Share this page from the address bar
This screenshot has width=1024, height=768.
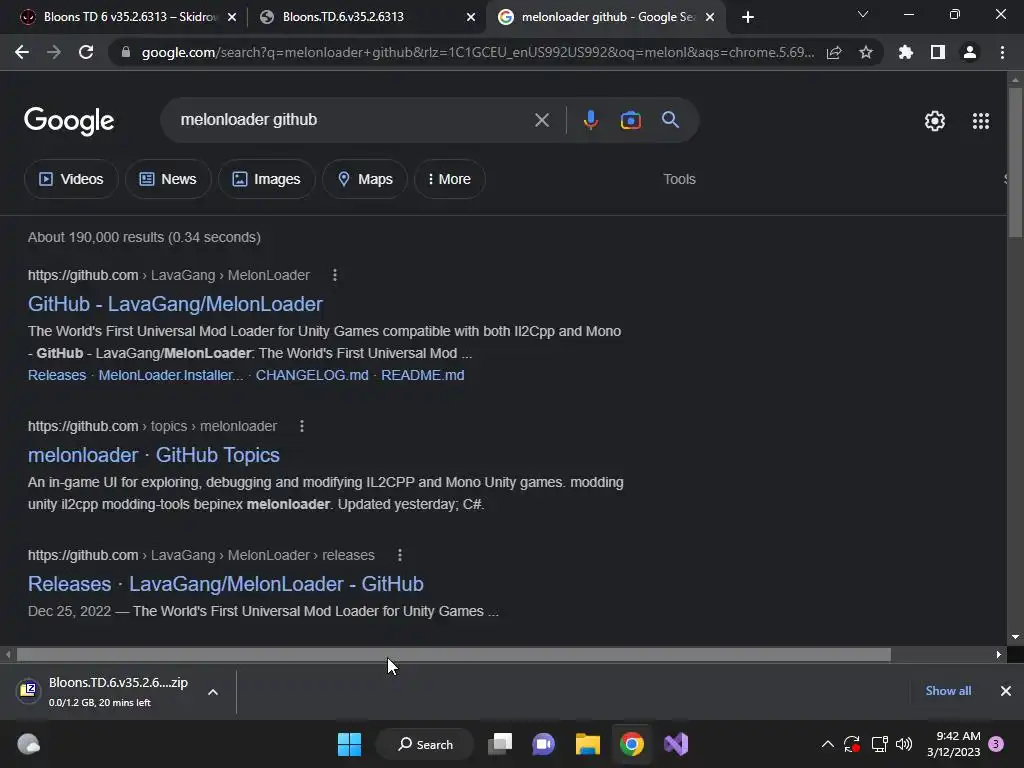tap(834, 52)
